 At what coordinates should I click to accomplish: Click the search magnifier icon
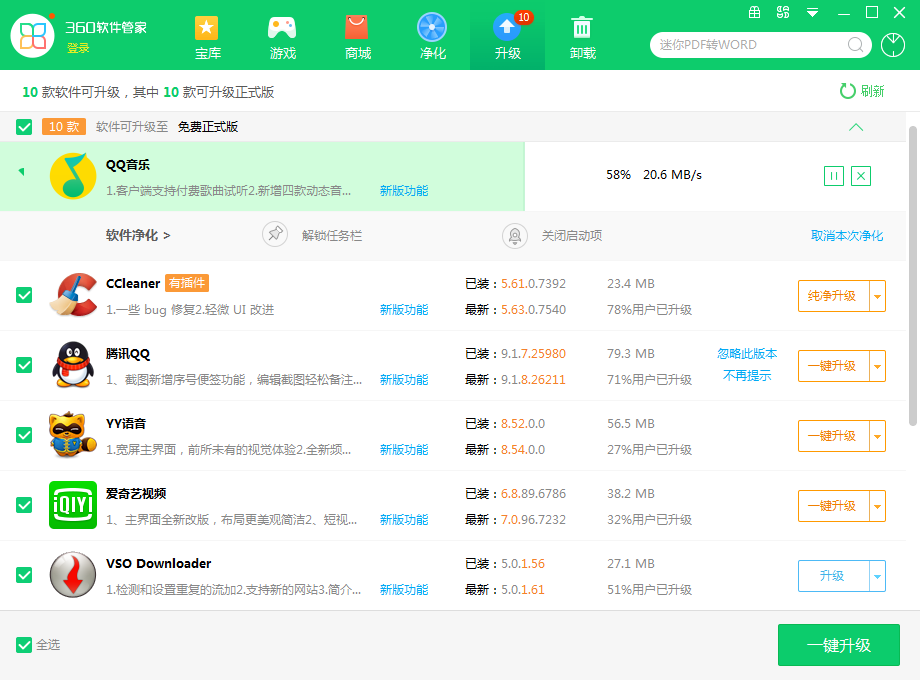855,45
